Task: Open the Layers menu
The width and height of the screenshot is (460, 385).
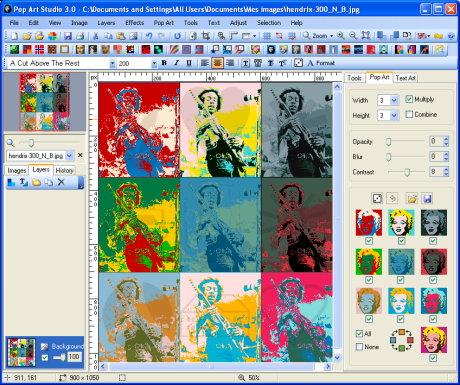Action: pos(106,23)
